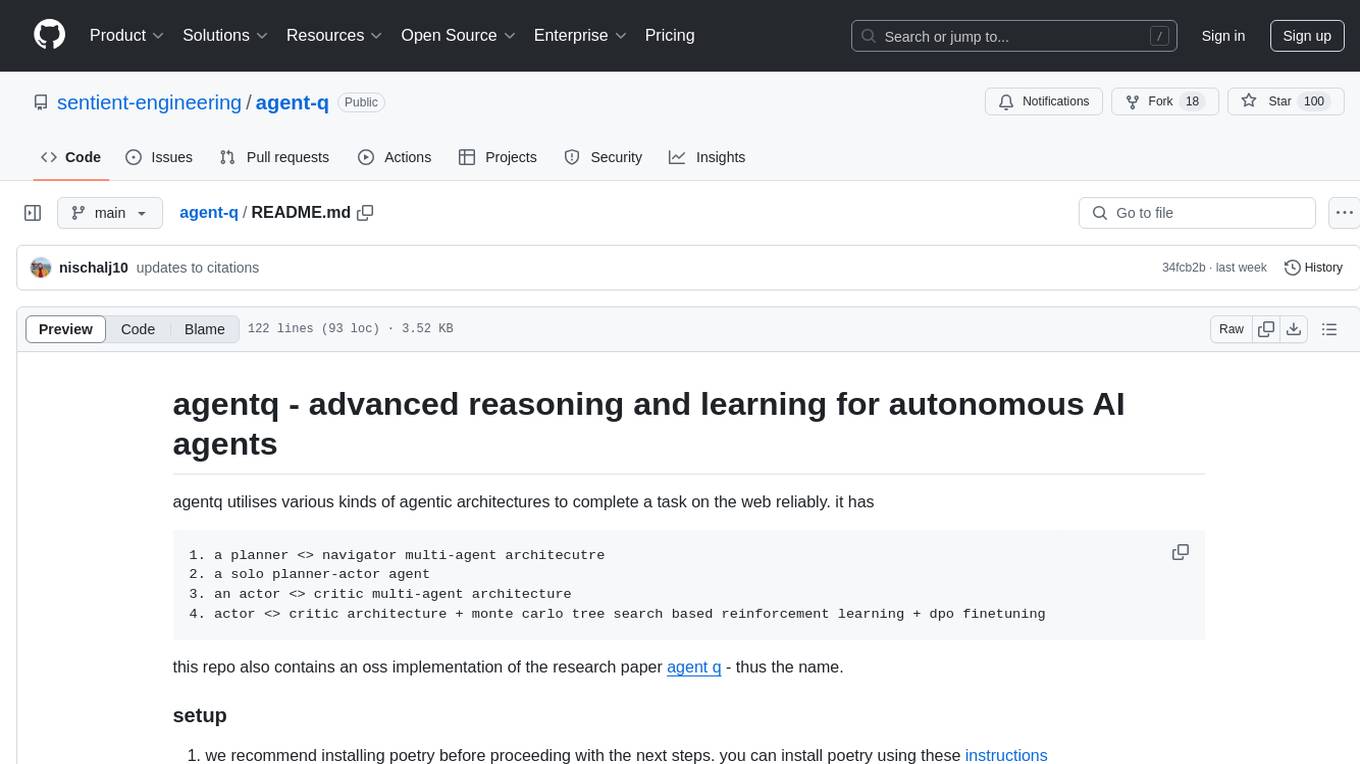Open the main branch selector

point(109,213)
